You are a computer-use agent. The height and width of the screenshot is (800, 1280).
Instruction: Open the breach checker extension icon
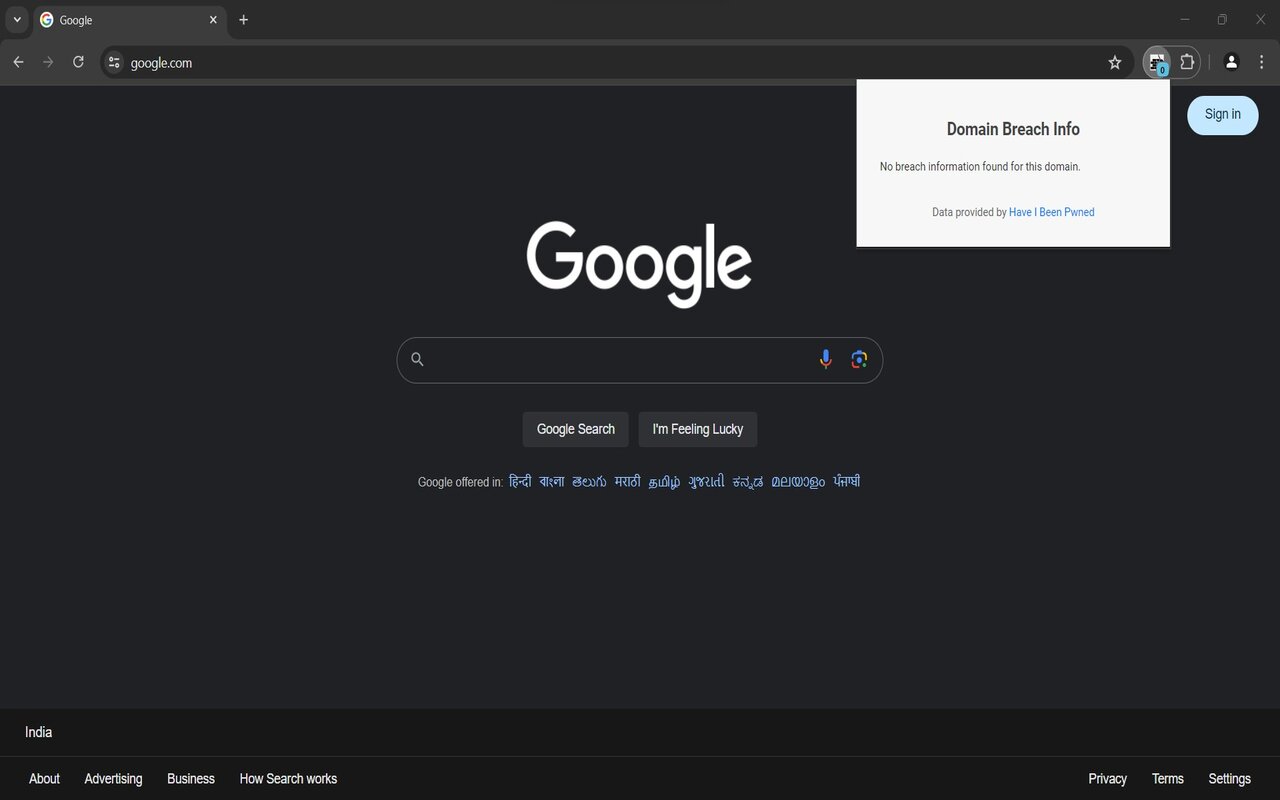[x=1157, y=62]
